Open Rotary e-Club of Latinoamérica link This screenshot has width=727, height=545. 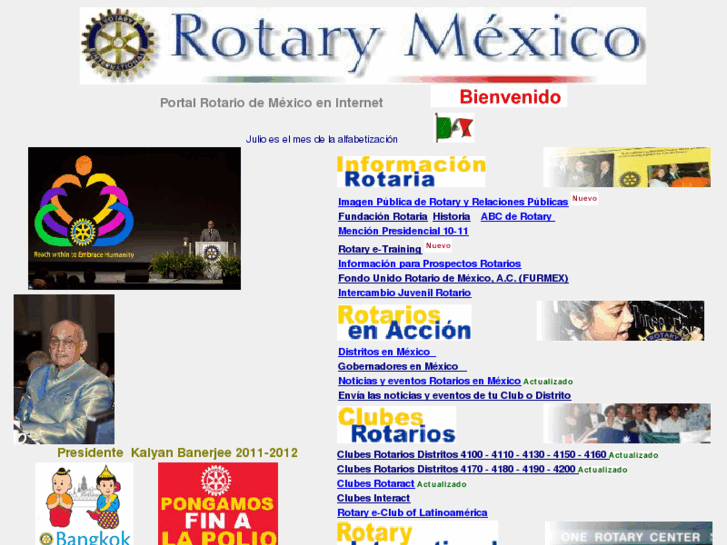pos(412,513)
